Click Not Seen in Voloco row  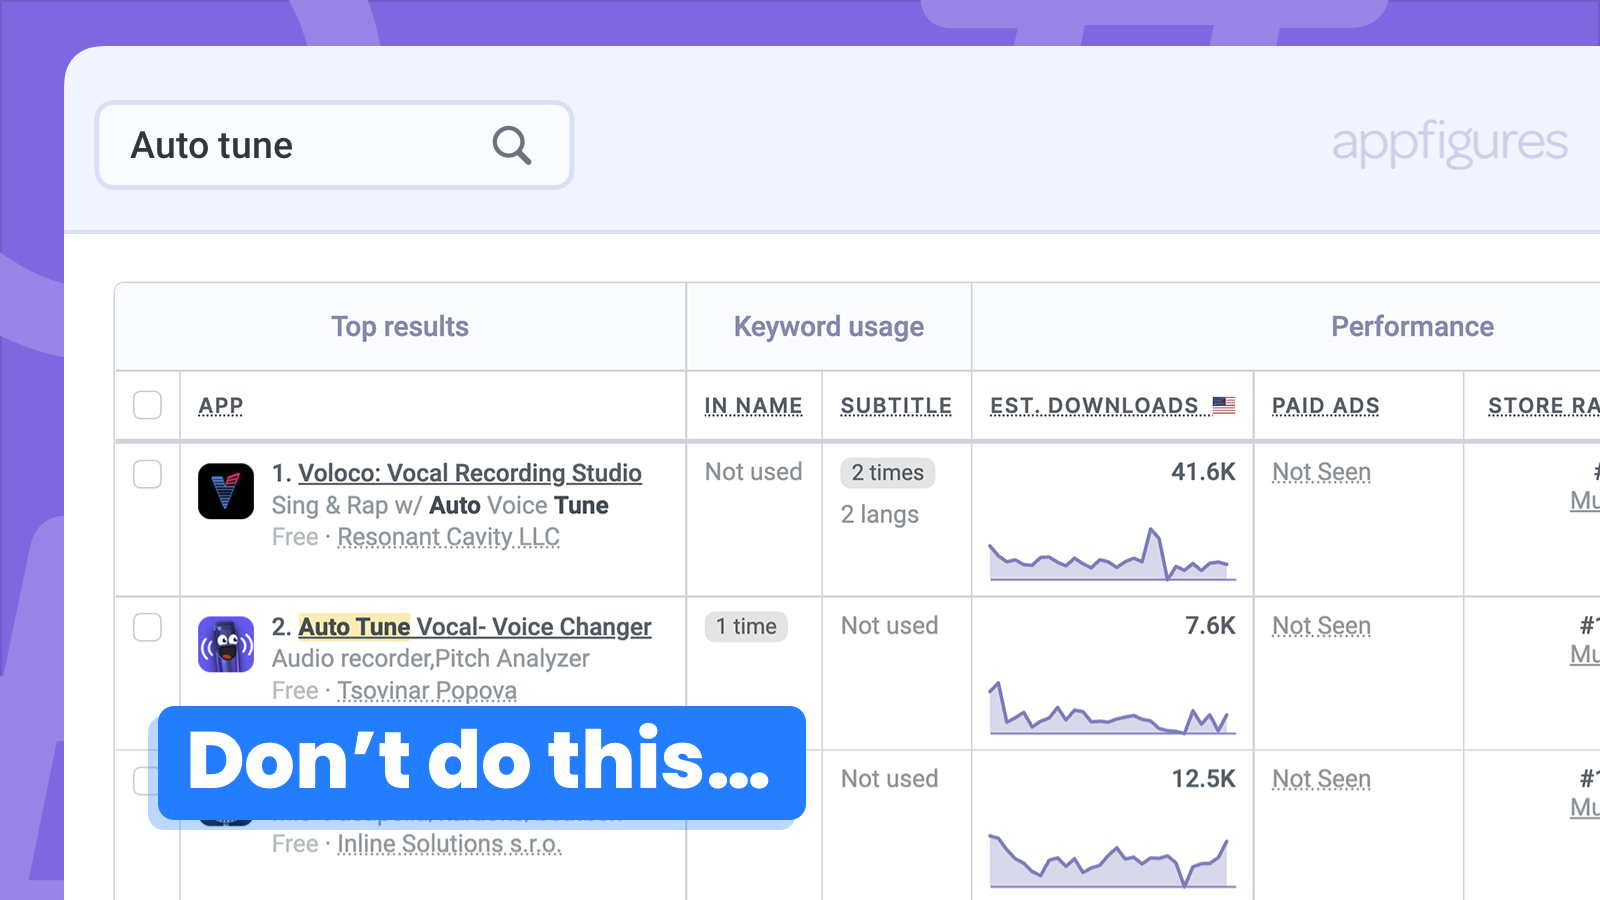point(1321,472)
